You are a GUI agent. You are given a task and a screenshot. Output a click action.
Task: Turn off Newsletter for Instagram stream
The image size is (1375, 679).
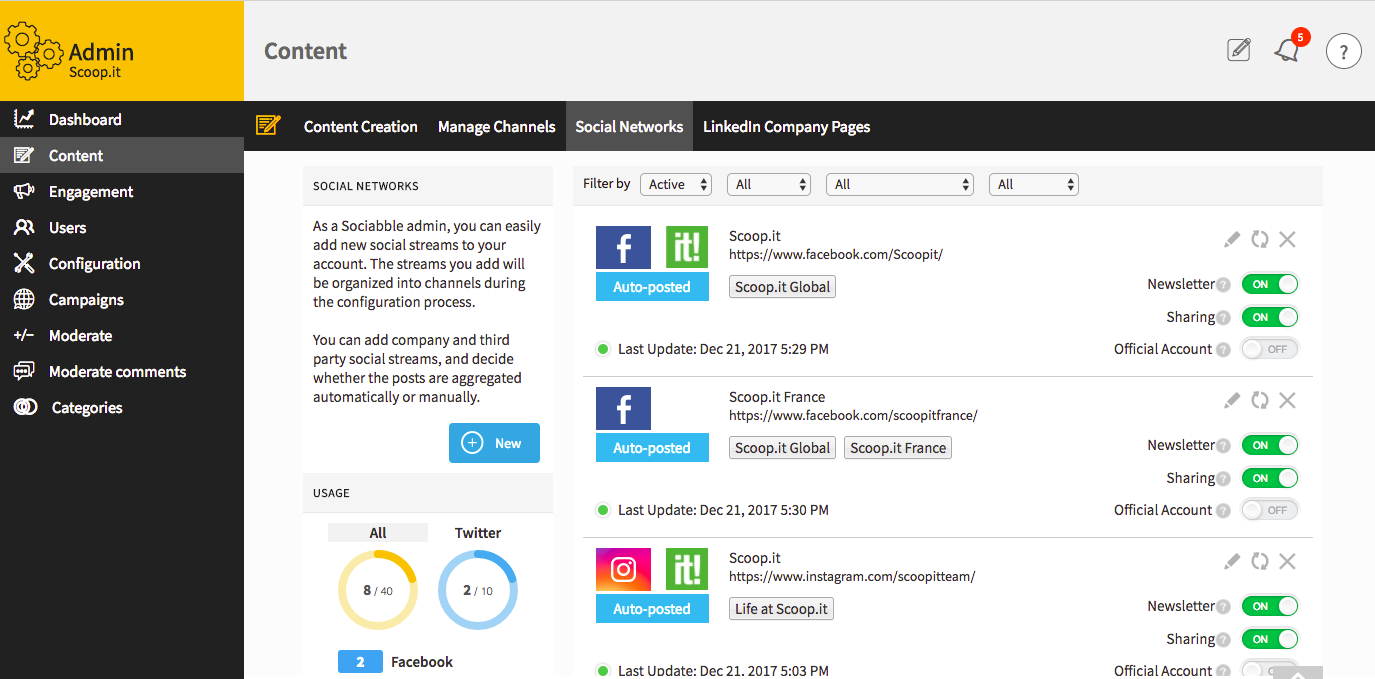pos(1270,606)
